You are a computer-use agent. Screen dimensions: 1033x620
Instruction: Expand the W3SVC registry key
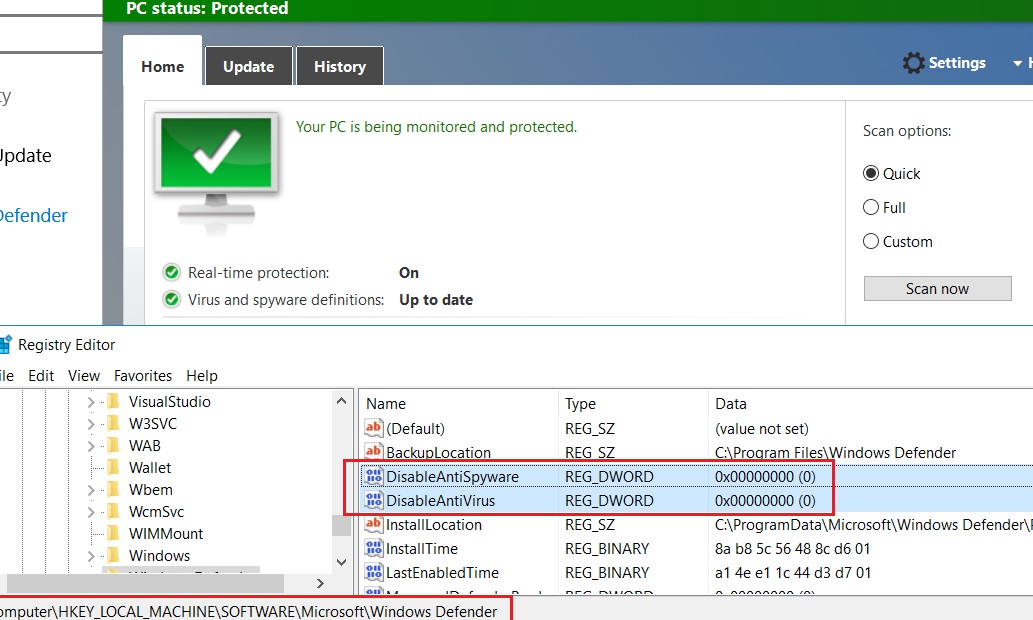click(x=91, y=424)
